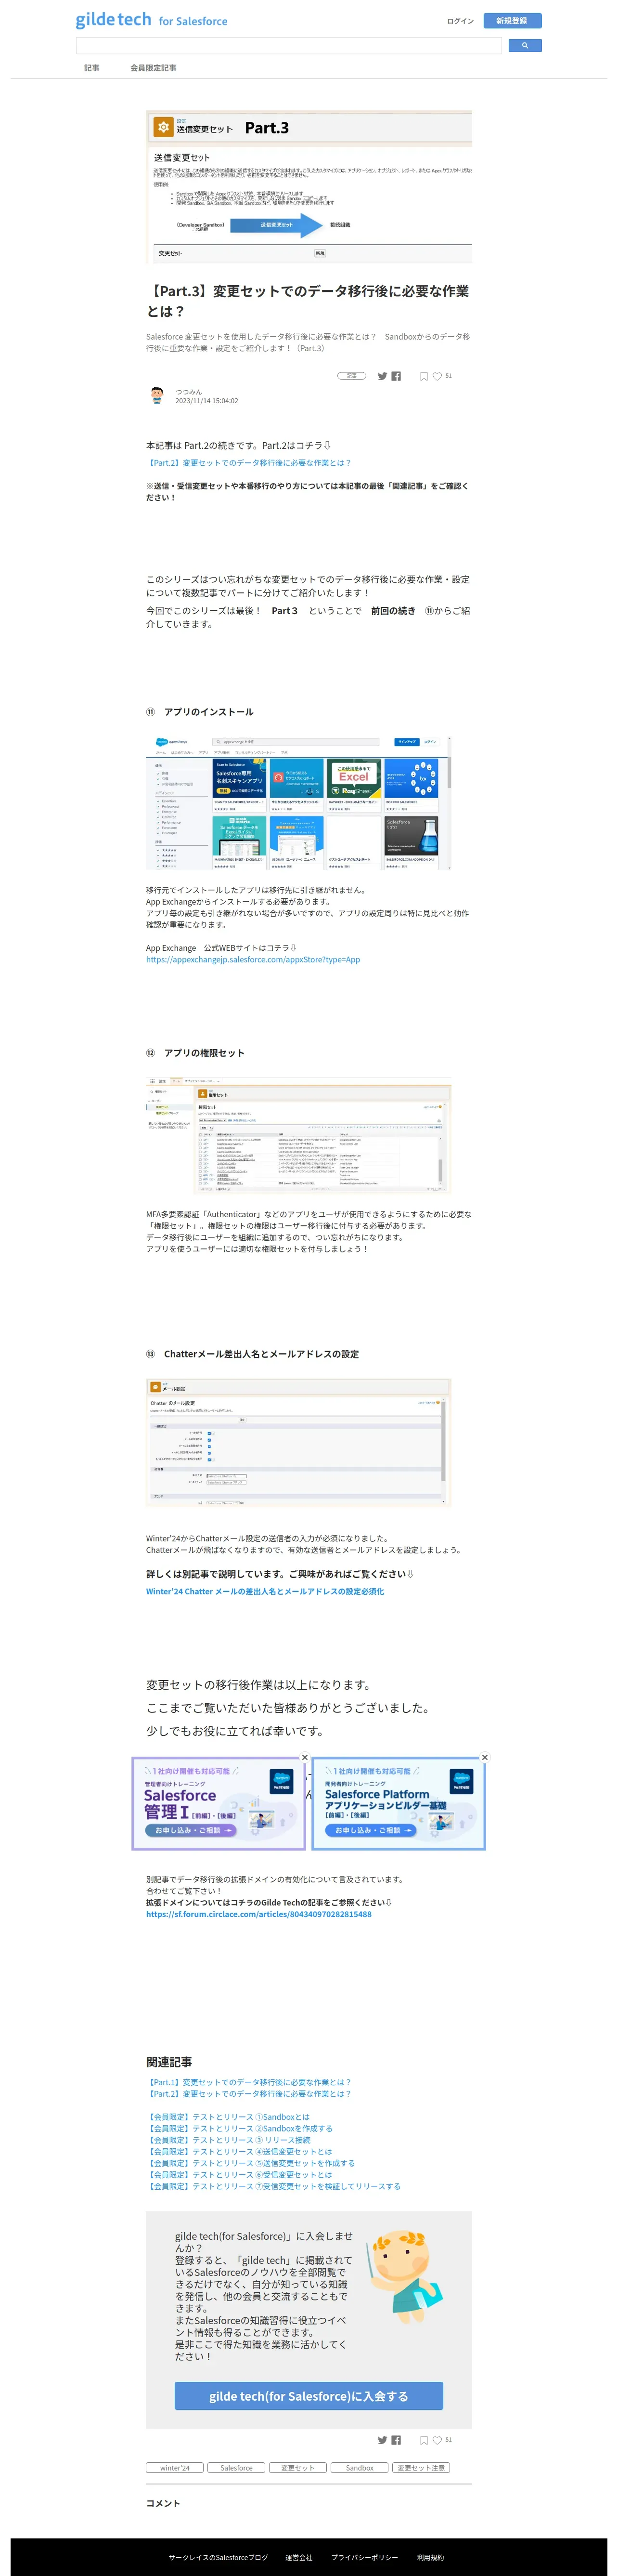The width and height of the screenshot is (618, 2576).
Task: Open the appexchangejp.salesforce.com link
Action: [253, 959]
